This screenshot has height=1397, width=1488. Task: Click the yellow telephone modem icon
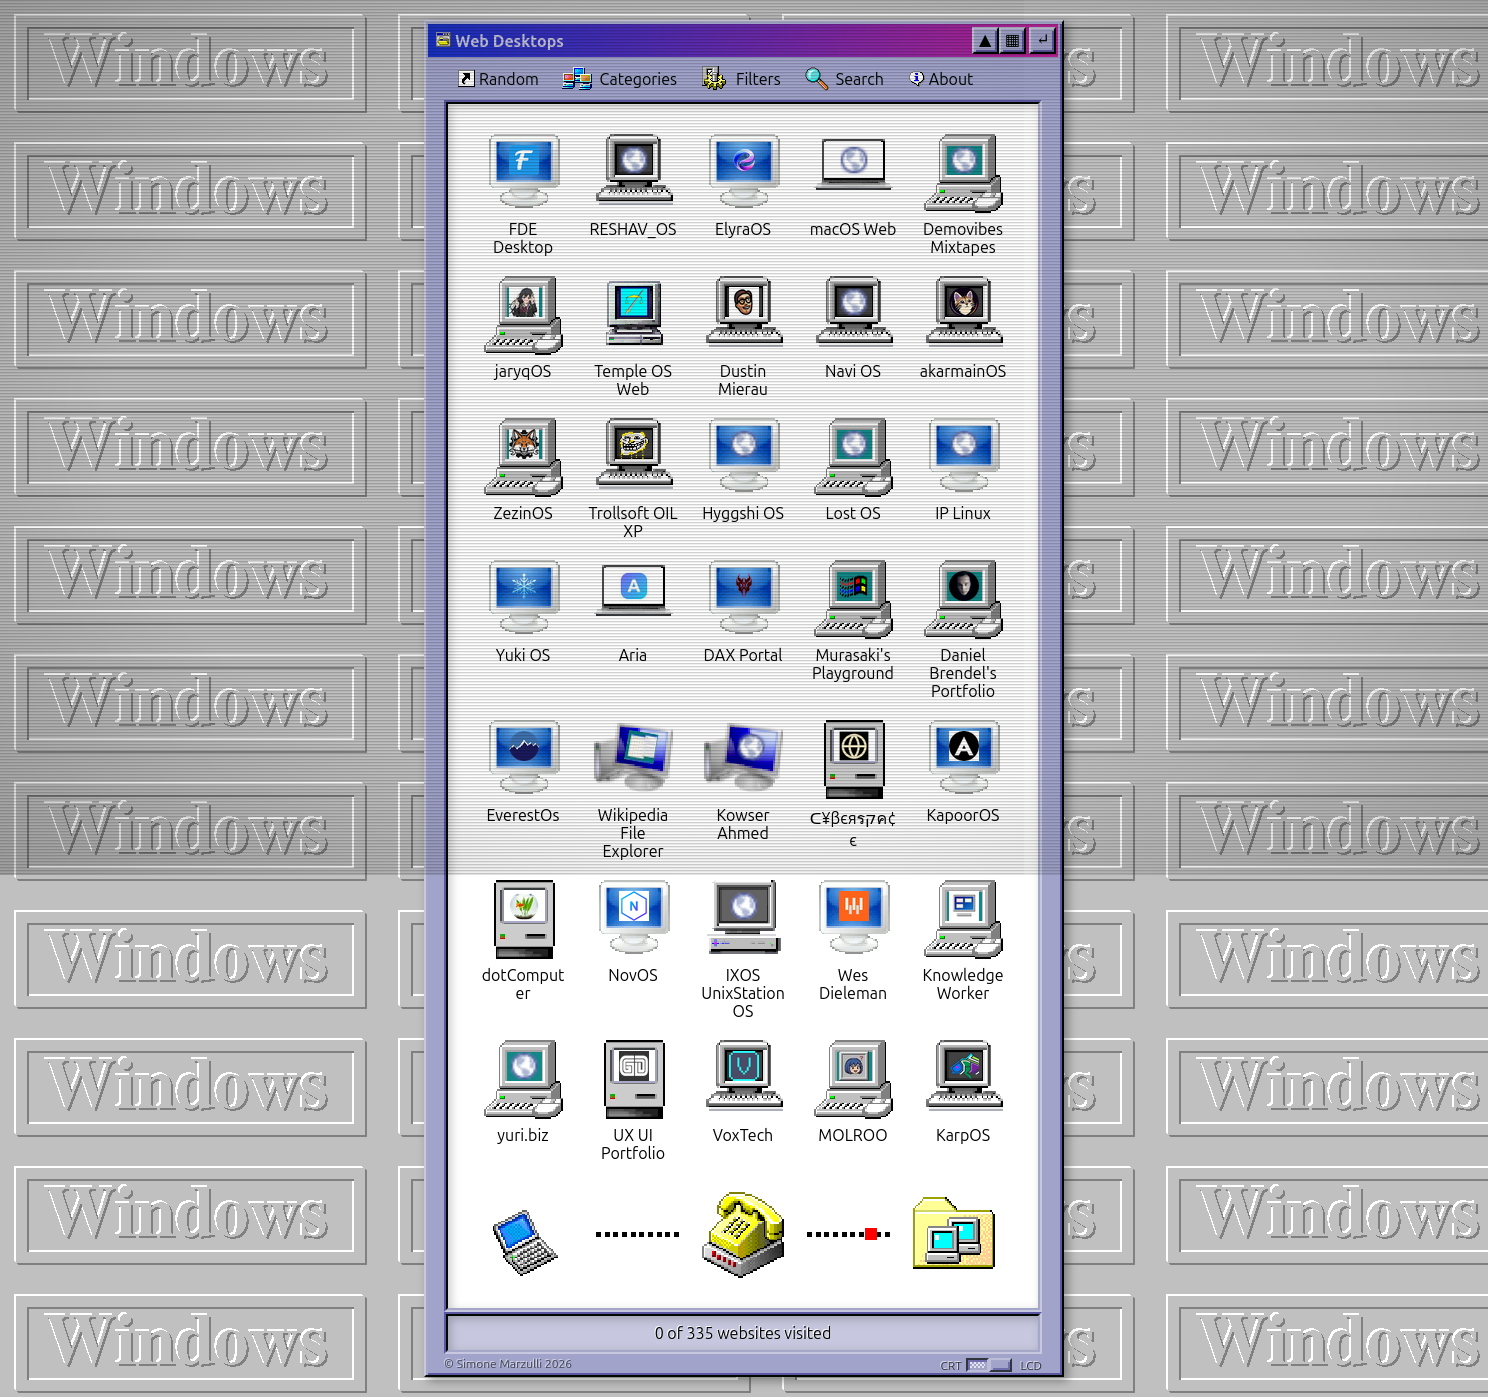pos(743,1234)
